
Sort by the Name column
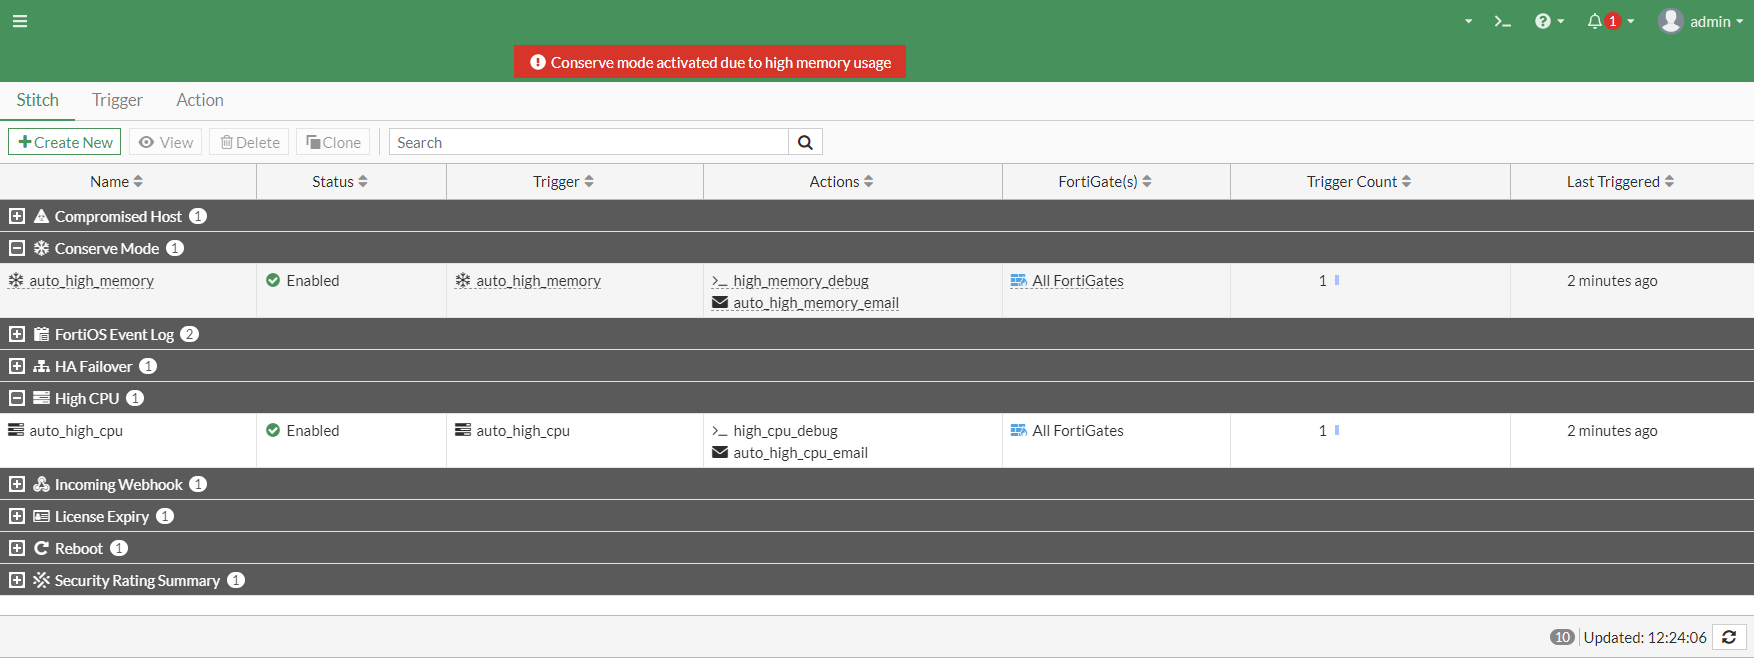(117, 181)
